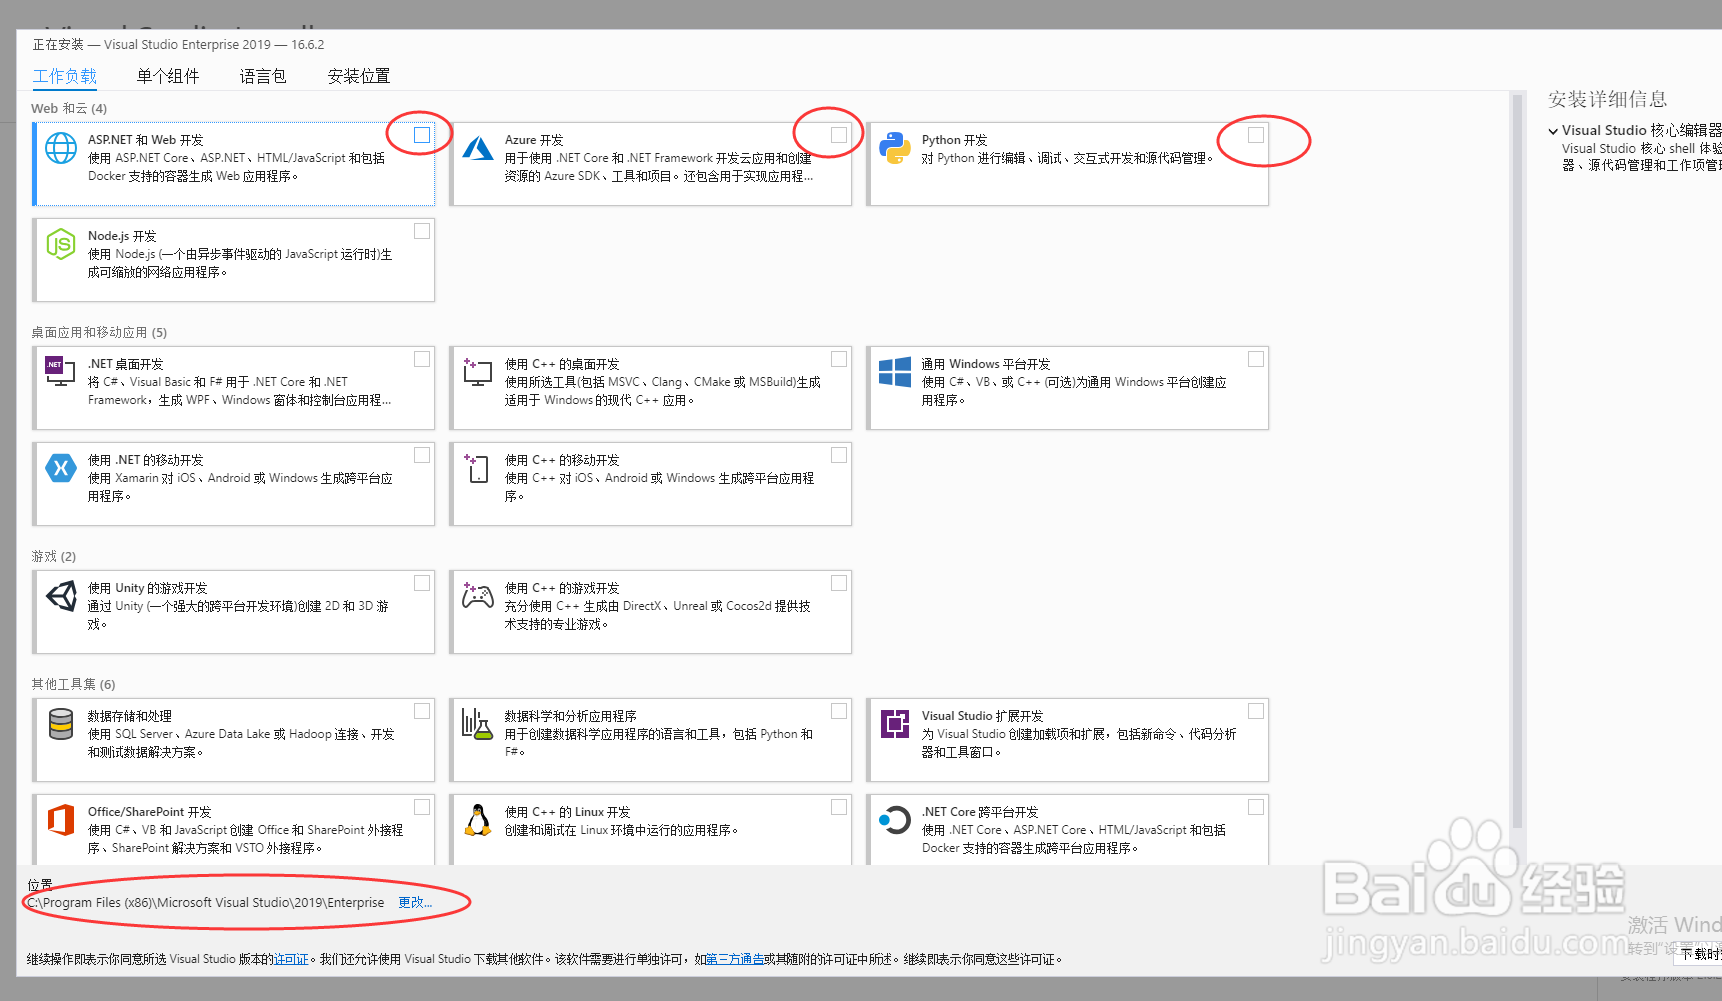Collapse the Visual Studio core editor details
The image size is (1722, 1001).
pos(1553,131)
